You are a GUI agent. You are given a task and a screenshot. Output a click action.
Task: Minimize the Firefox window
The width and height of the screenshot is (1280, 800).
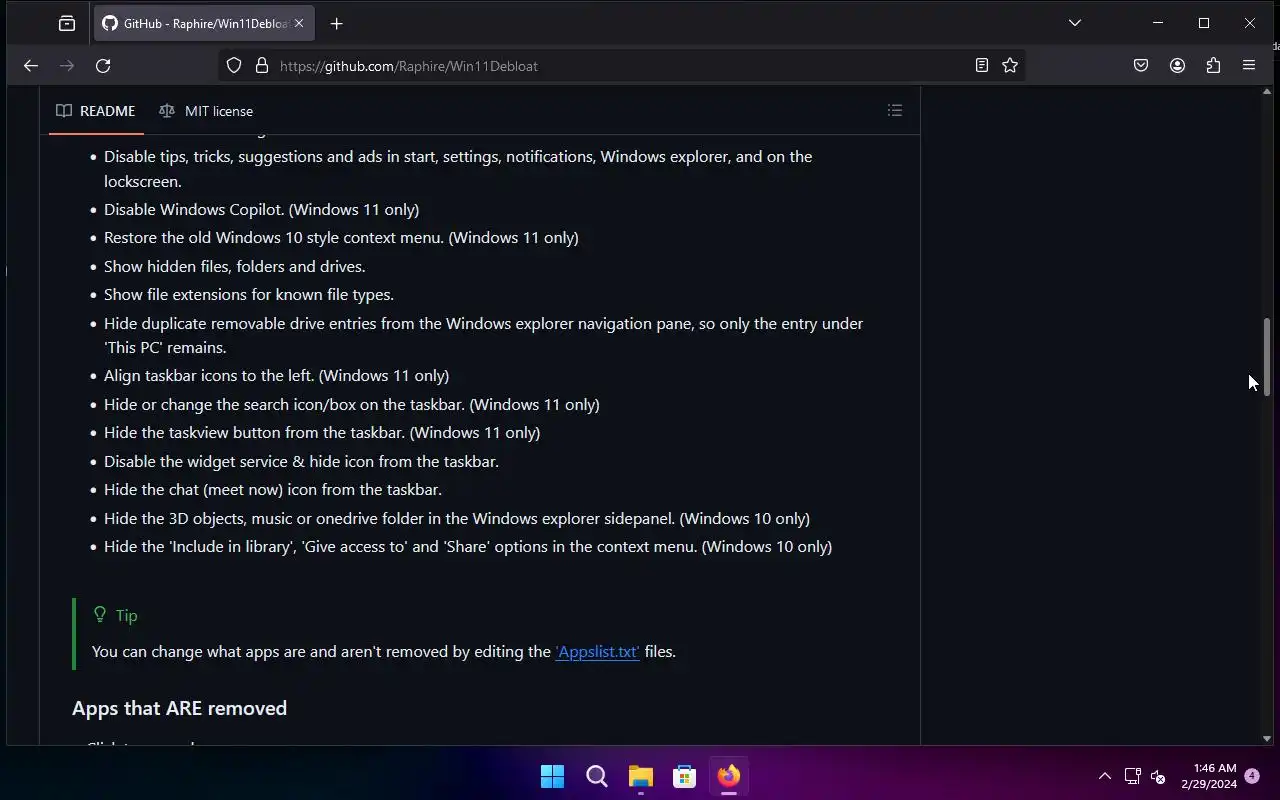(x=1158, y=23)
